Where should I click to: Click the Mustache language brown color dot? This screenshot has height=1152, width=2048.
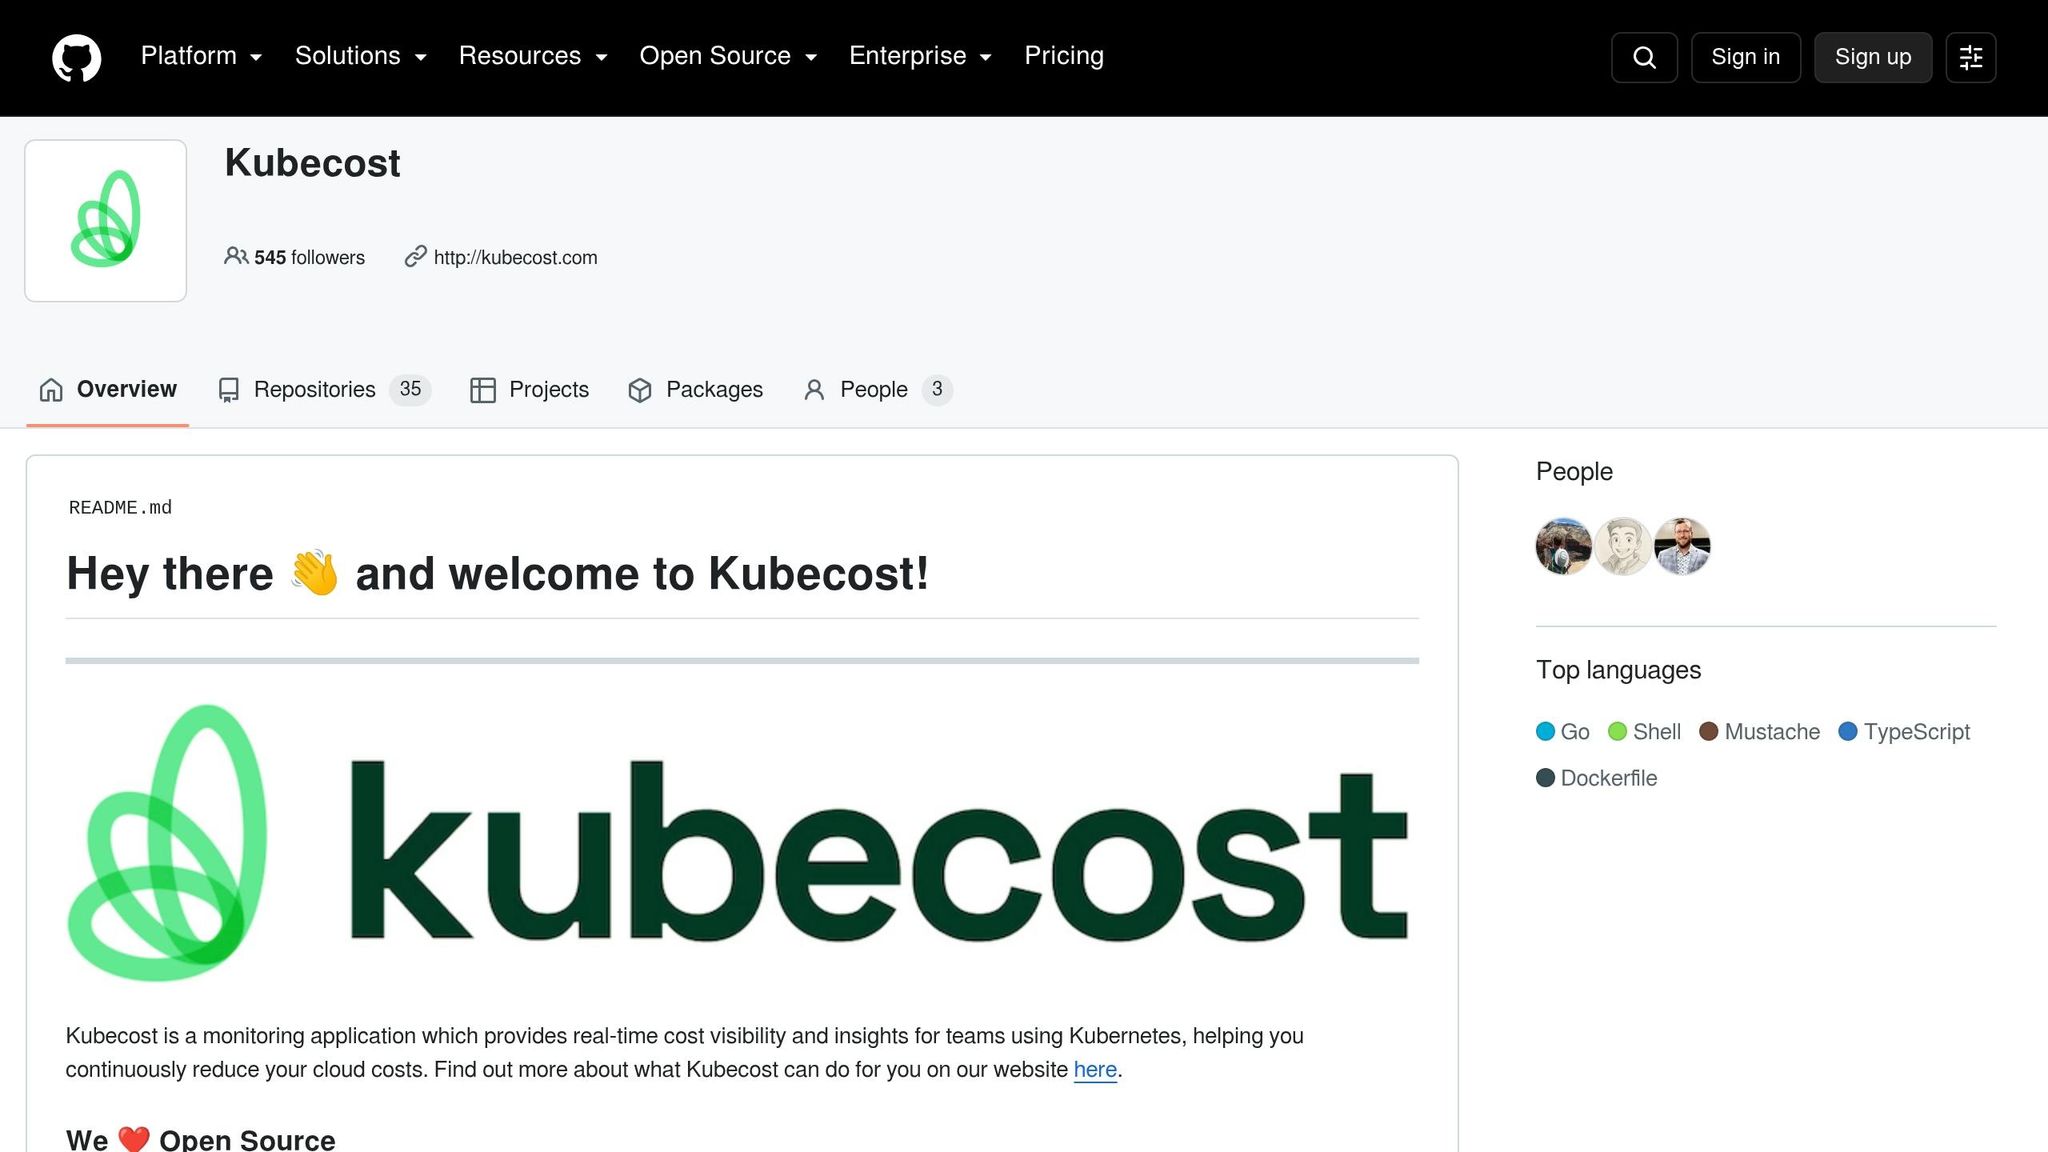1709,732
